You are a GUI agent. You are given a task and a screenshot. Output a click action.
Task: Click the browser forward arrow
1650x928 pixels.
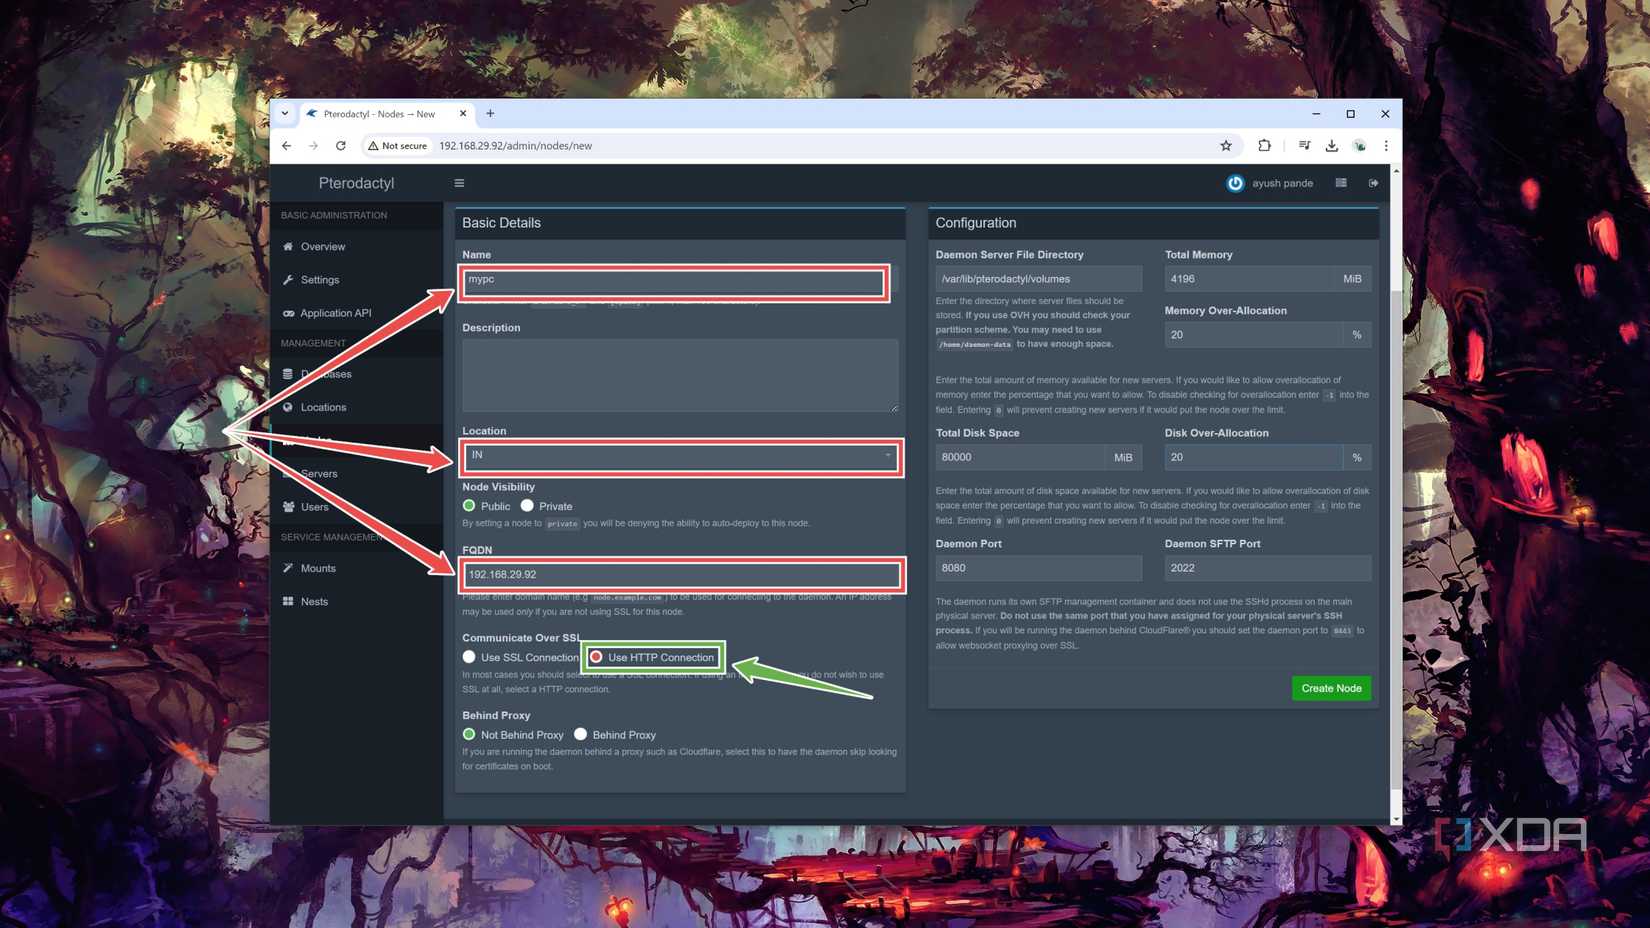(313, 146)
